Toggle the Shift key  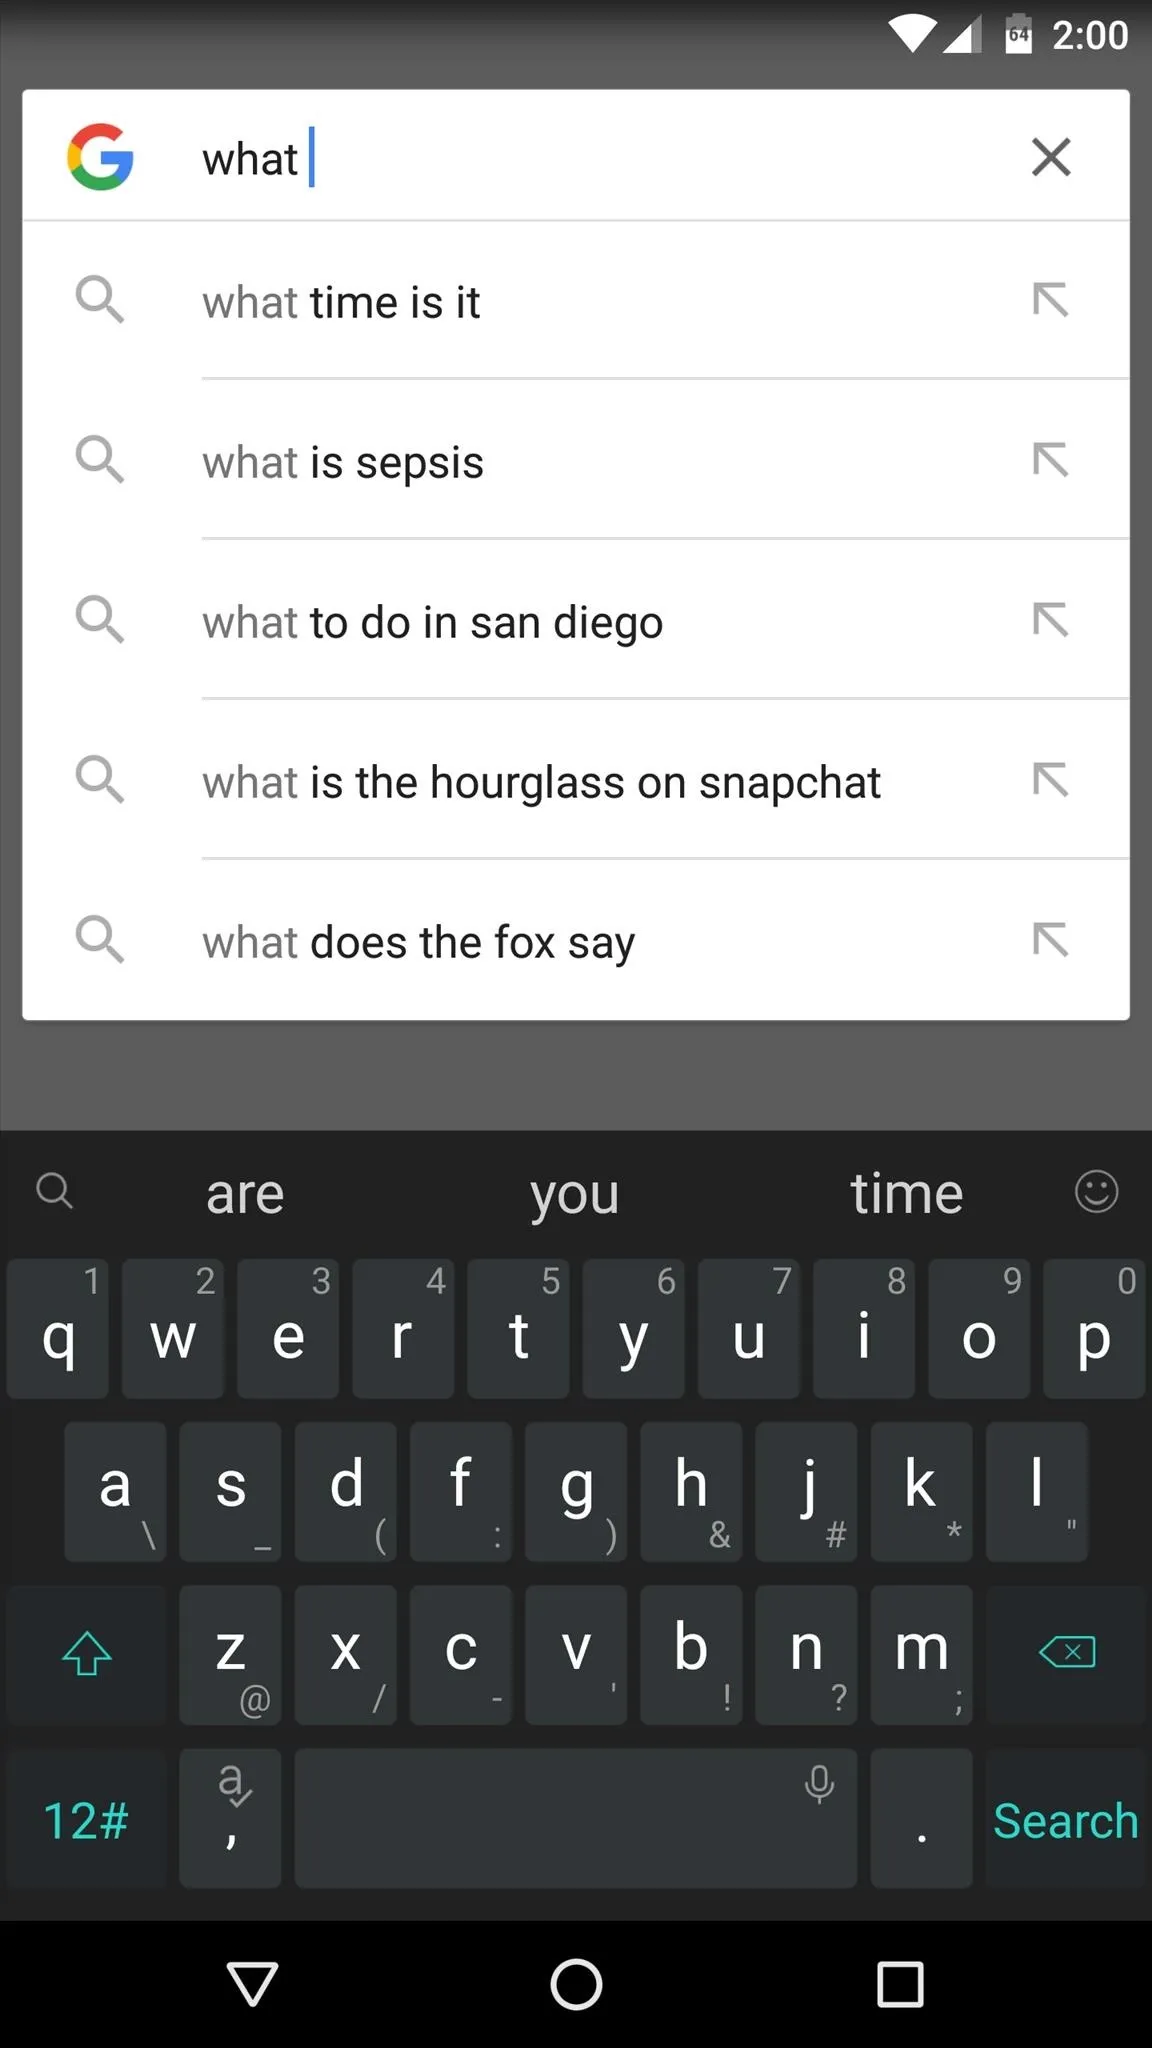[x=87, y=1653]
